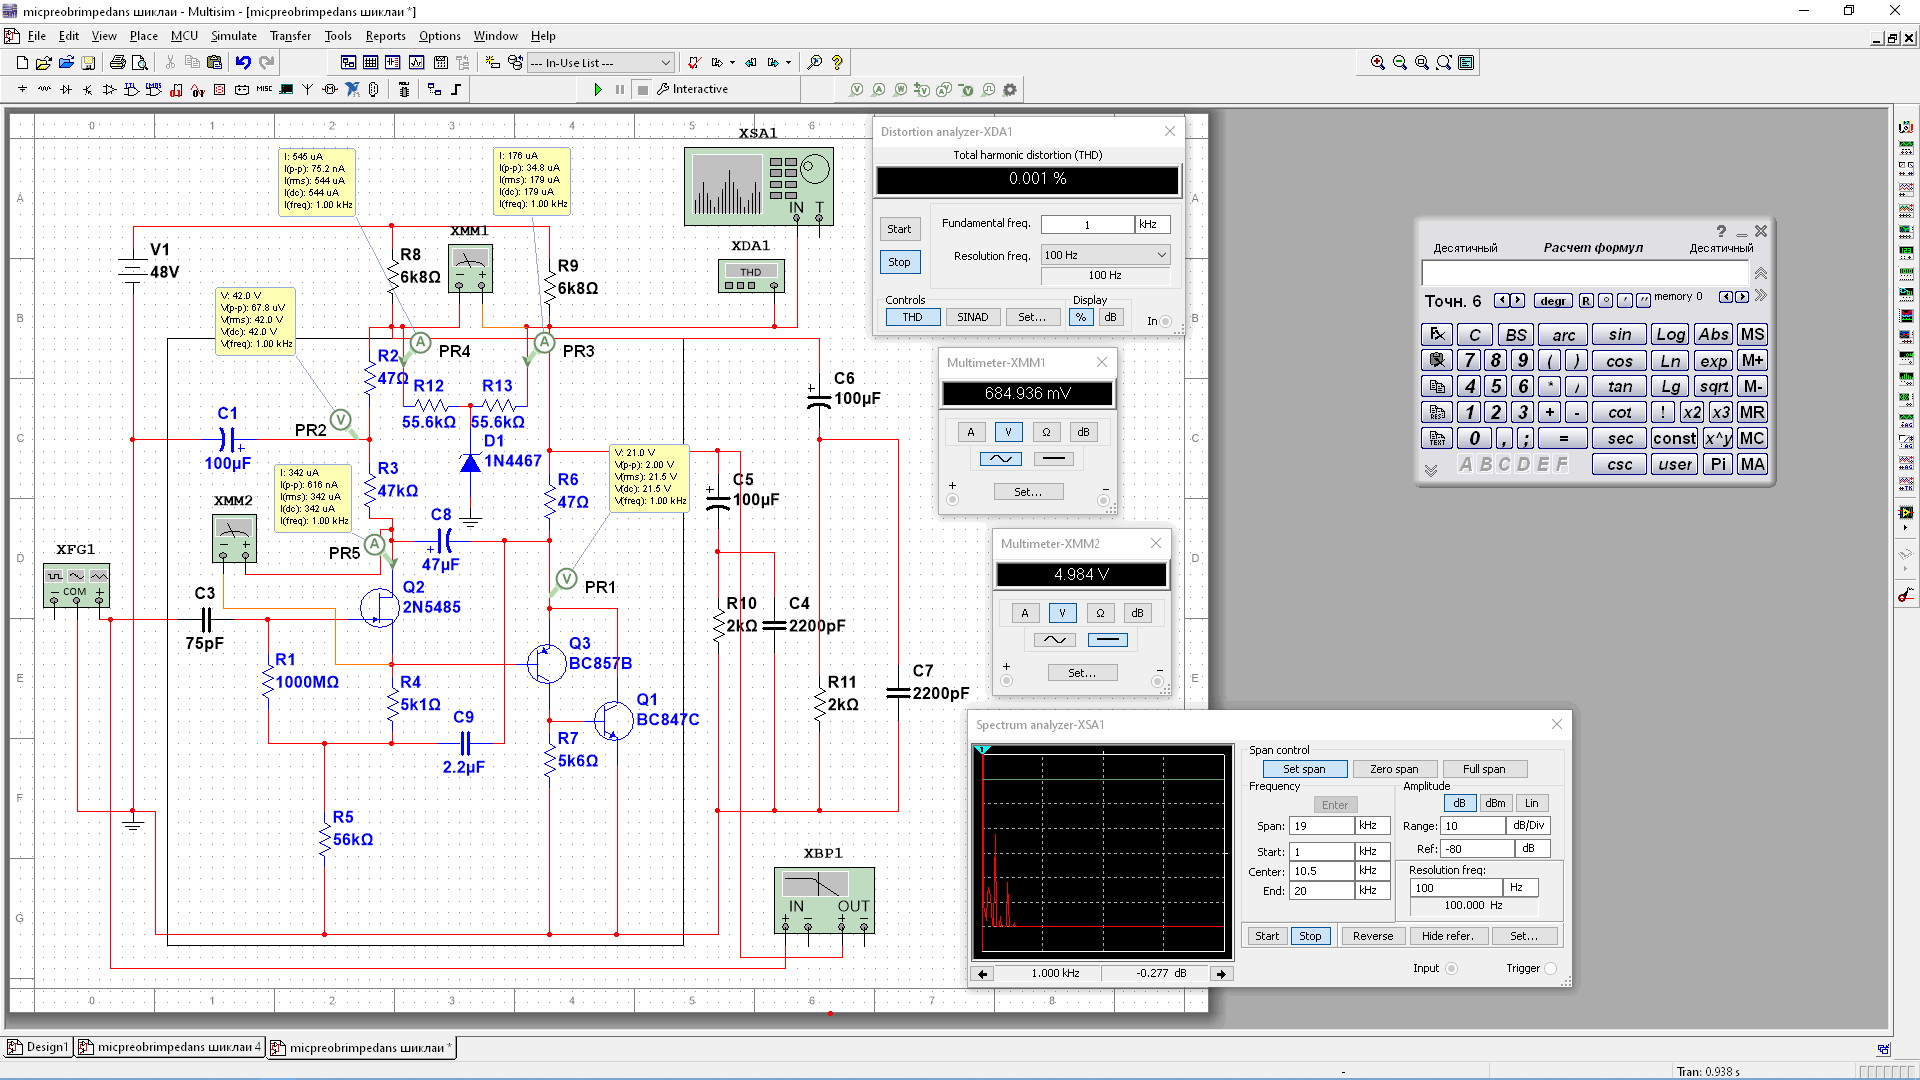
Task: Set Multimeter-XMM2 to dB mode
Action: (1137, 613)
